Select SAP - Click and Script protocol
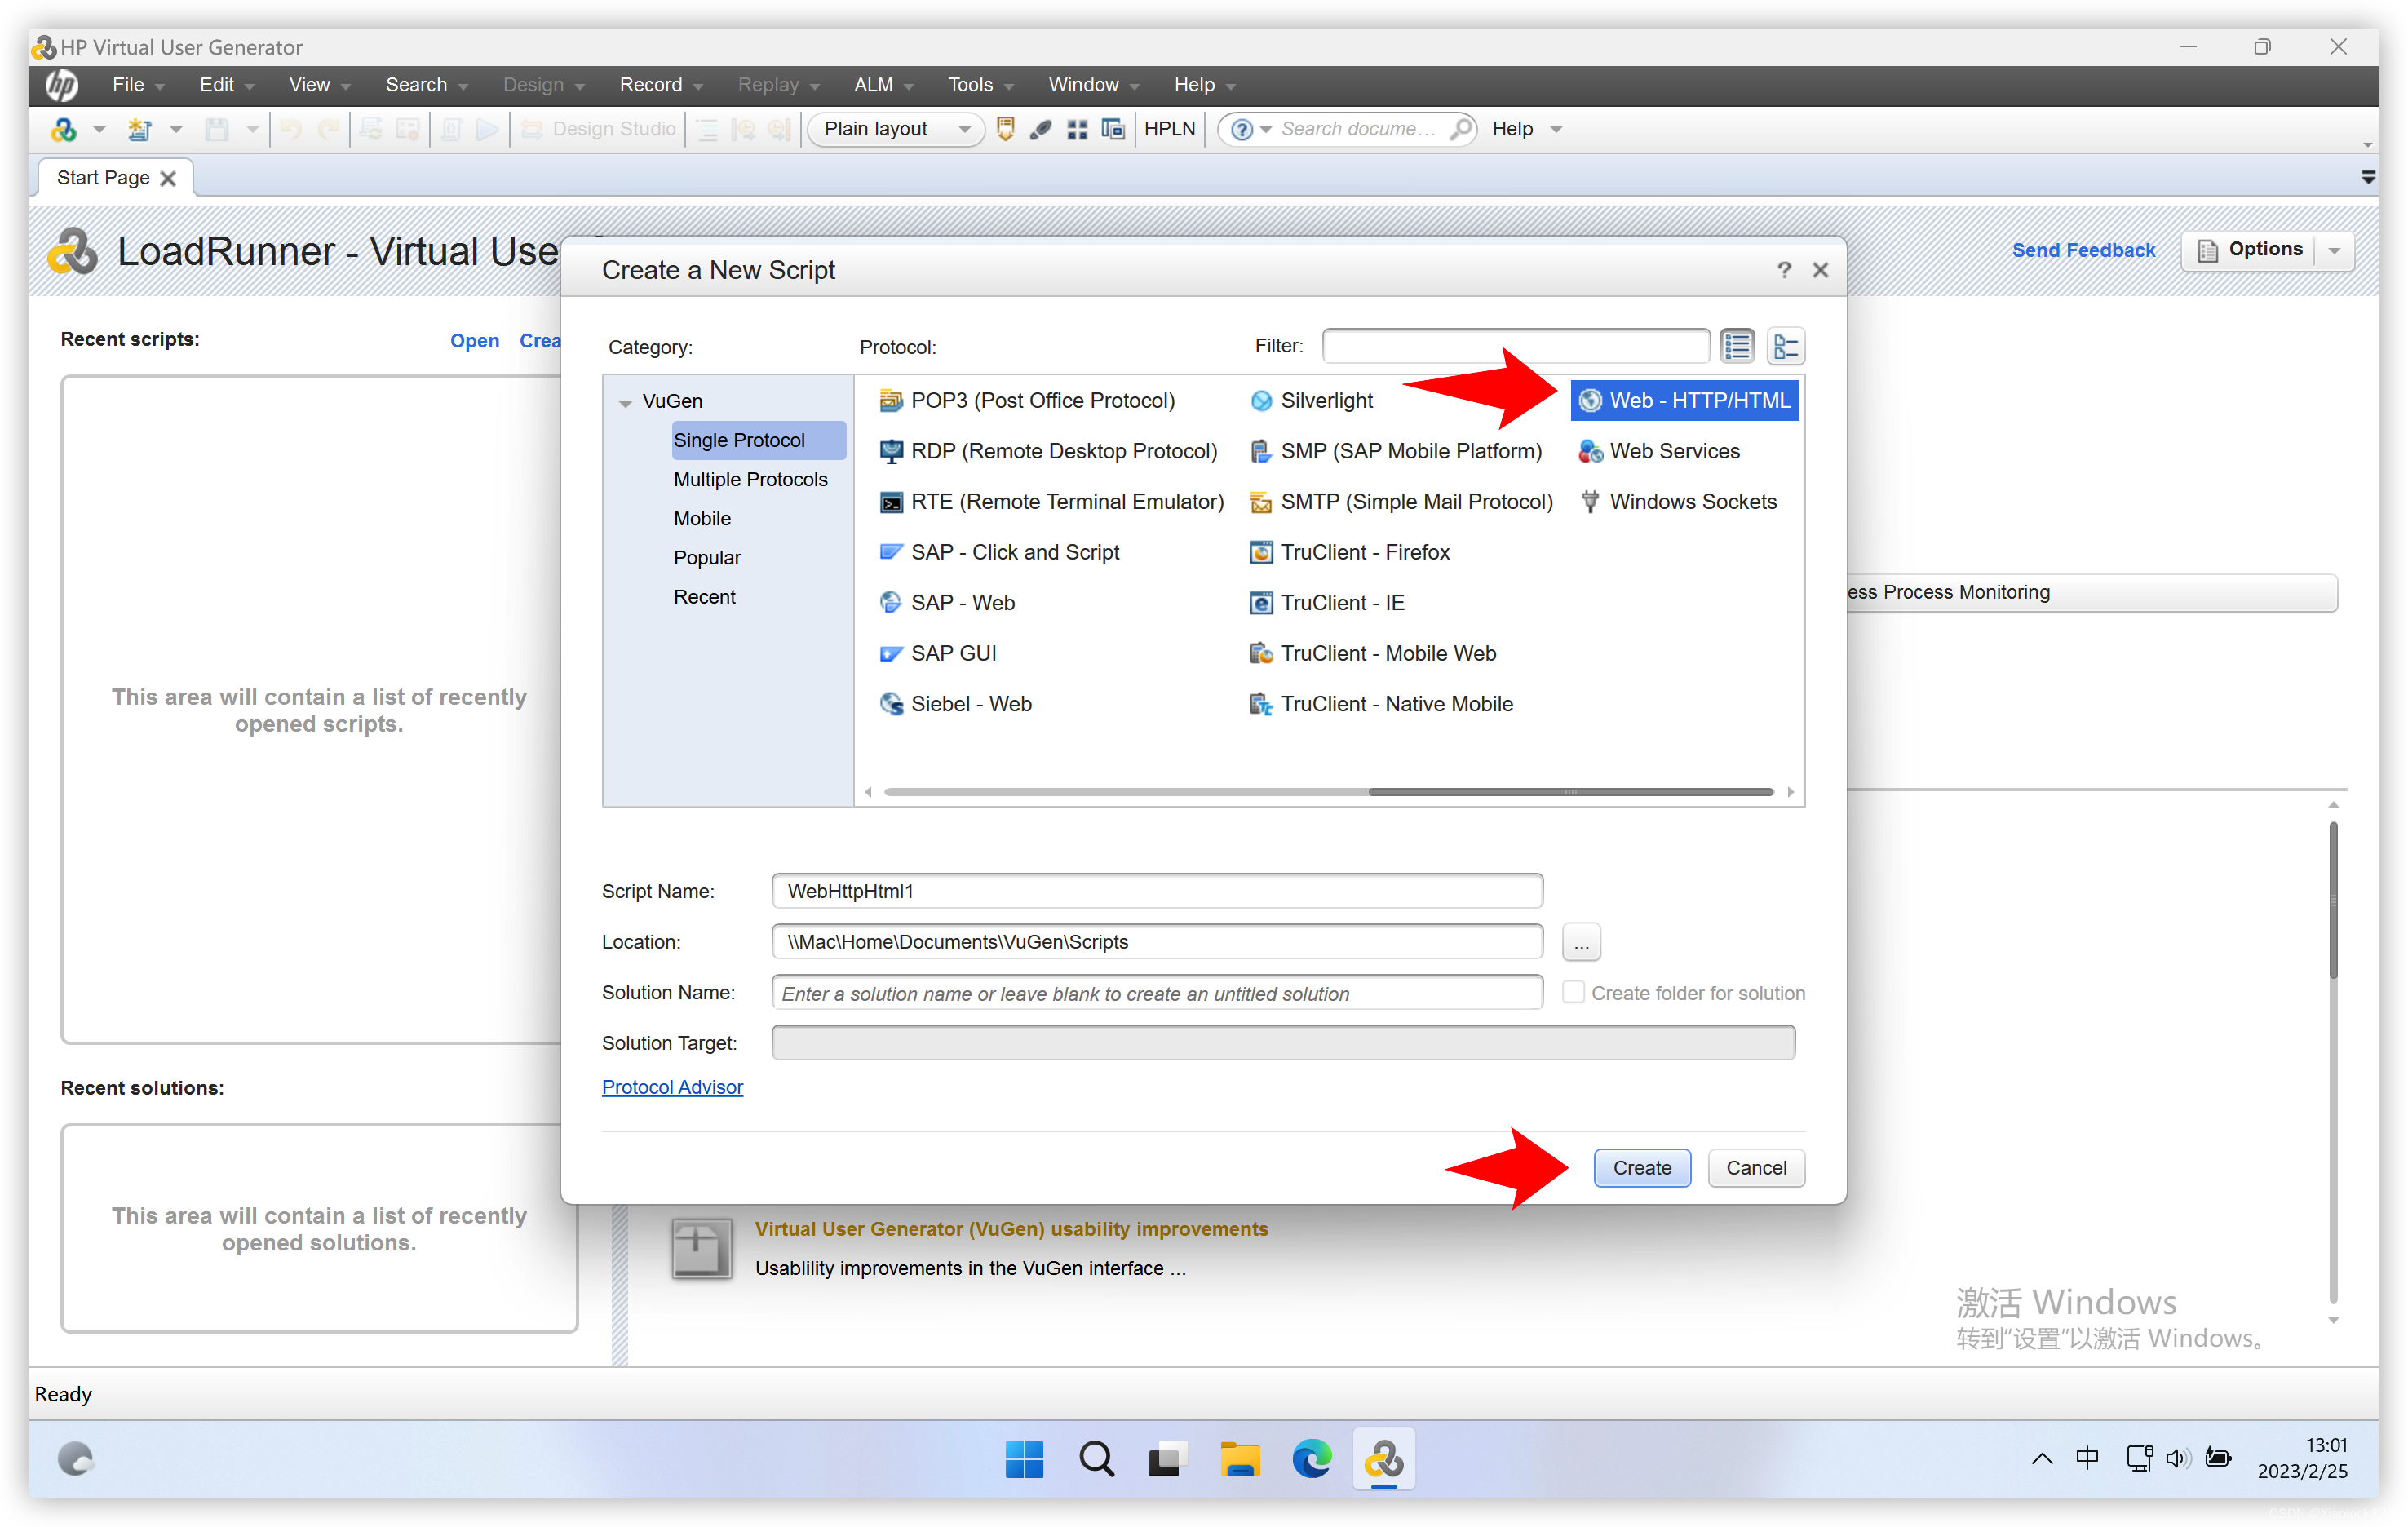Viewport: 2408px width, 1527px height. pyautogui.click(x=999, y=552)
